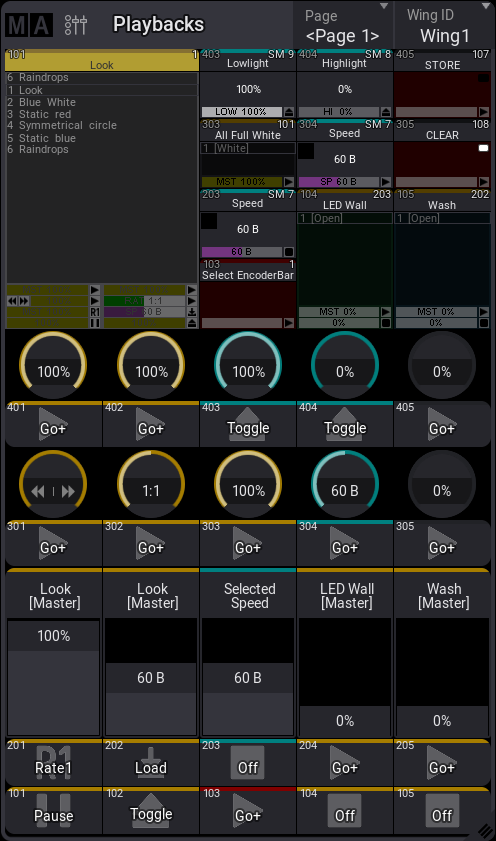Image resolution: width=496 pixels, height=841 pixels.
Task: Select the 305 CLEAR executor tile
Action: coord(442,153)
